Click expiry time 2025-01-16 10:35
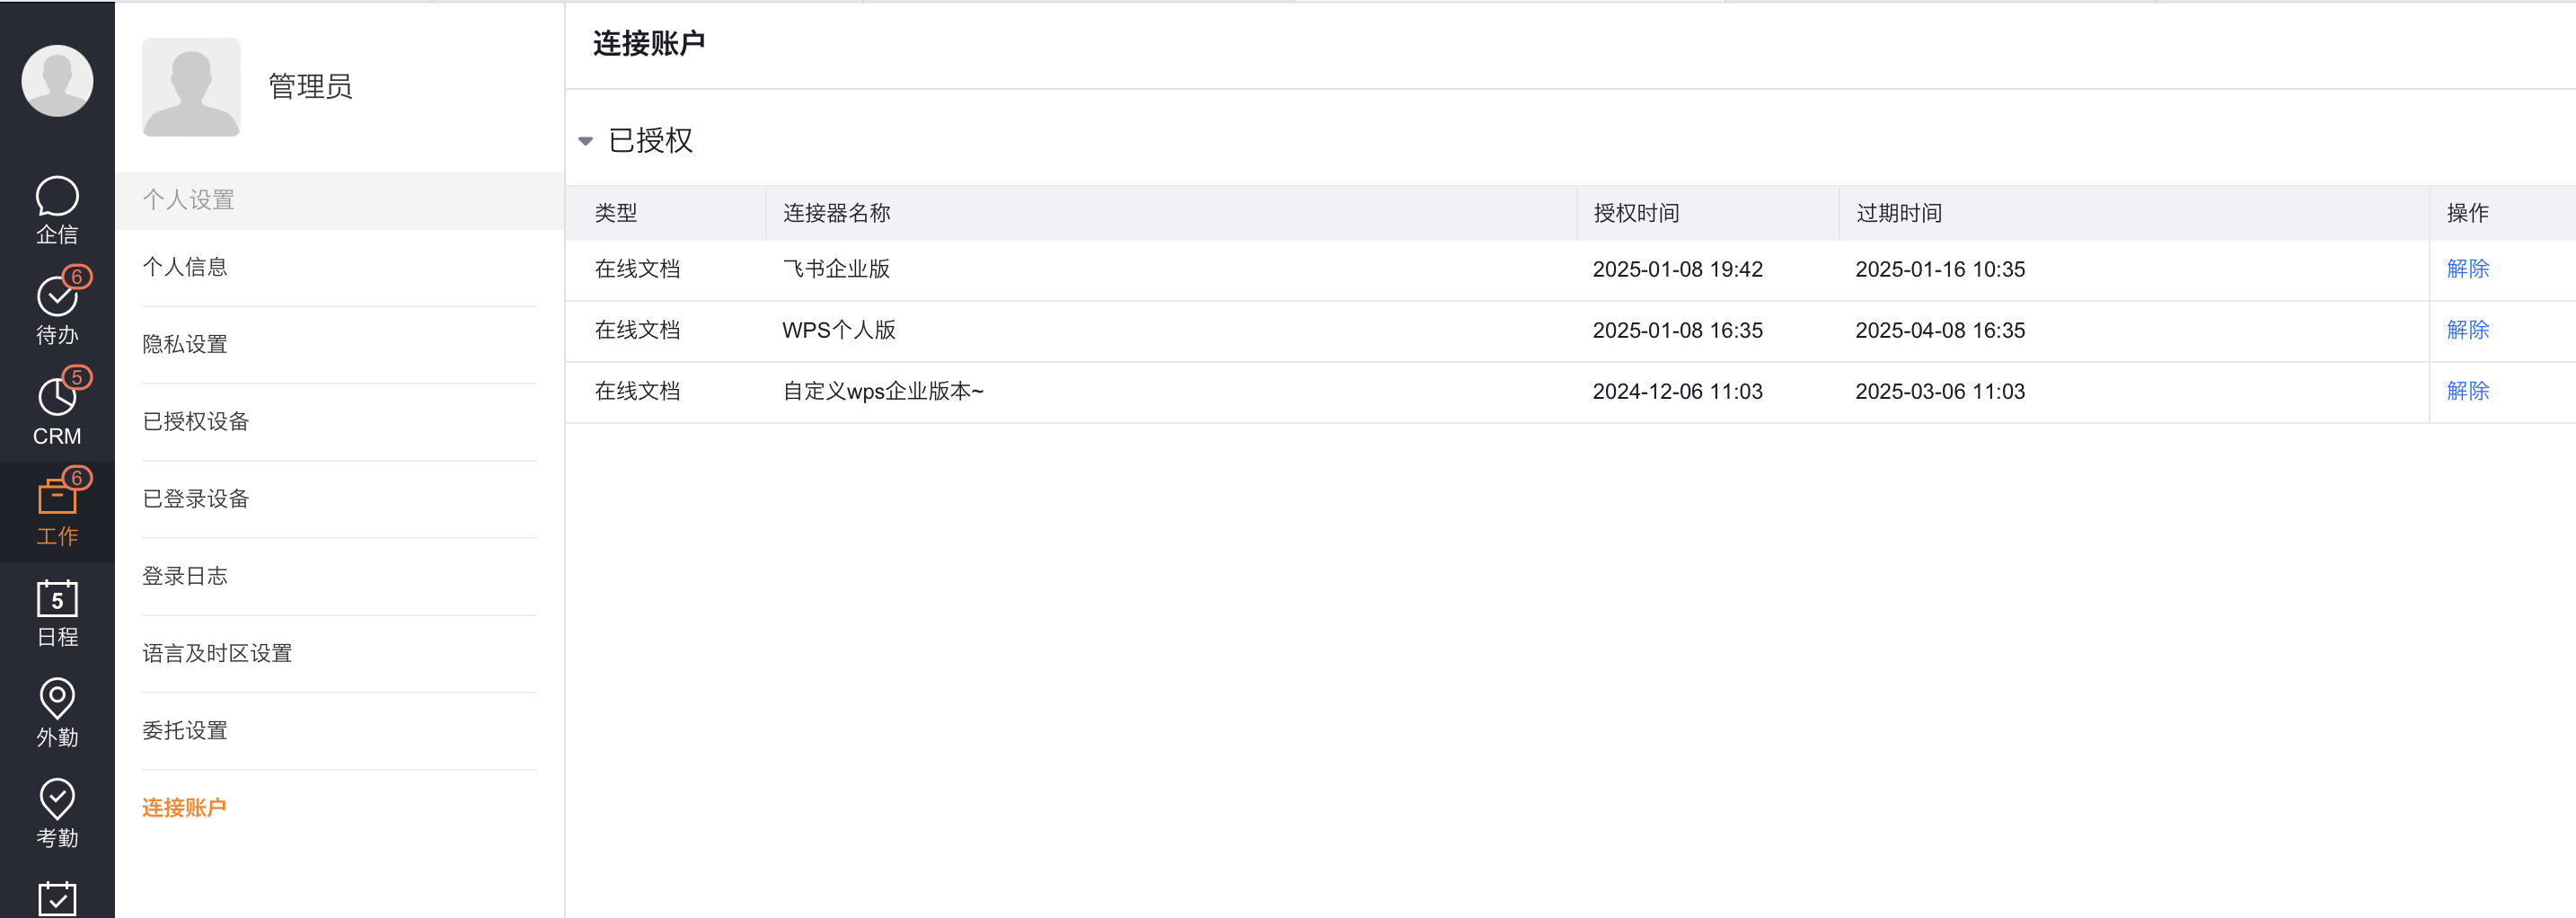This screenshot has height=918, width=2576. tap(1940, 269)
